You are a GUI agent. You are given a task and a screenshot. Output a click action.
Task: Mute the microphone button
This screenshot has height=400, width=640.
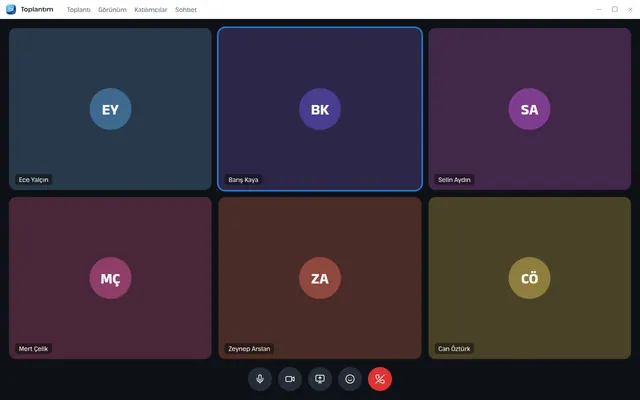(260, 379)
